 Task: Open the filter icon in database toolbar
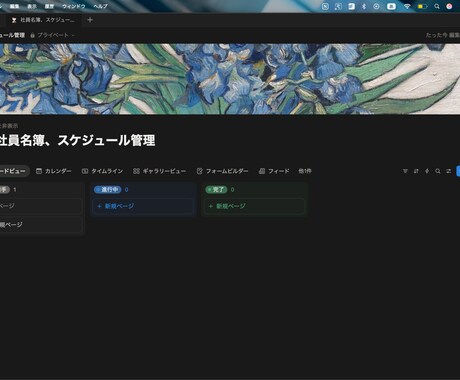[x=405, y=171]
